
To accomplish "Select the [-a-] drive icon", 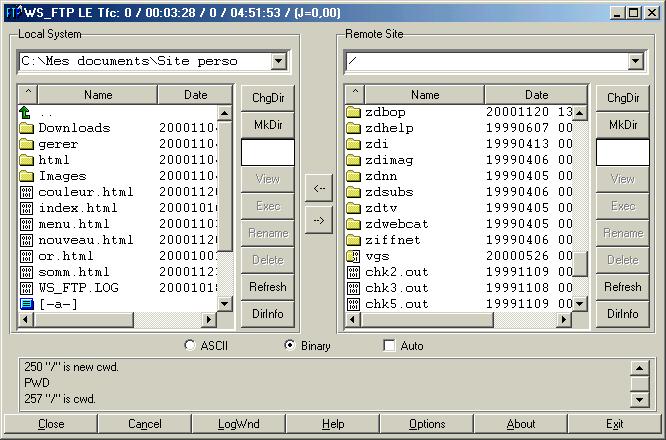I will point(26,304).
